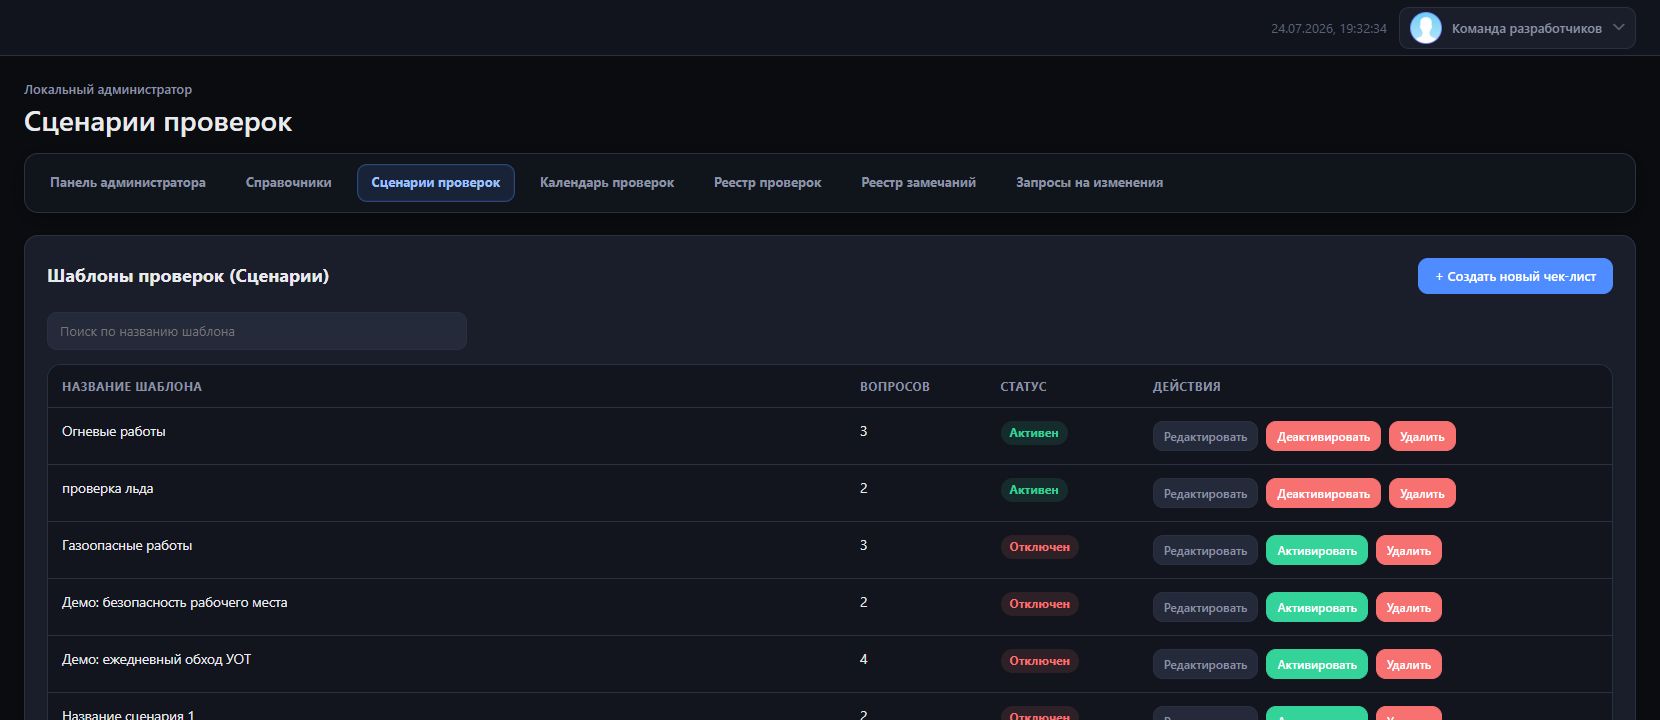Delete Демо: ежедневный обход УОТ template
The height and width of the screenshot is (720, 1660).
[x=1409, y=665]
